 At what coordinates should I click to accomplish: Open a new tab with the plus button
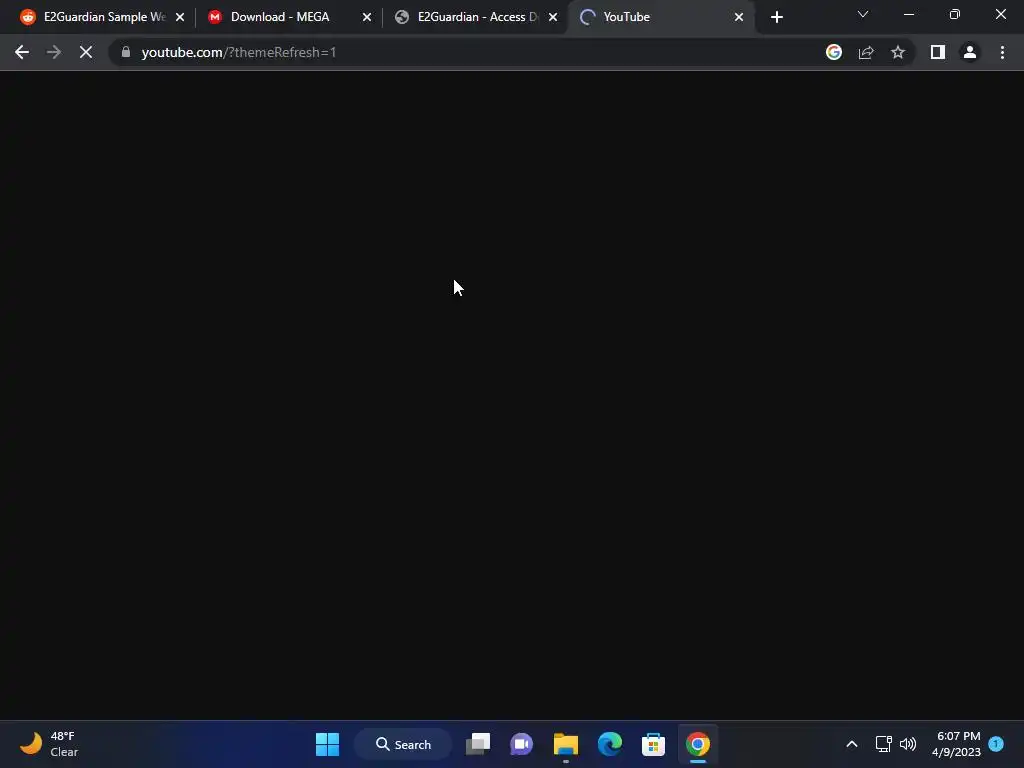click(x=776, y=17)
